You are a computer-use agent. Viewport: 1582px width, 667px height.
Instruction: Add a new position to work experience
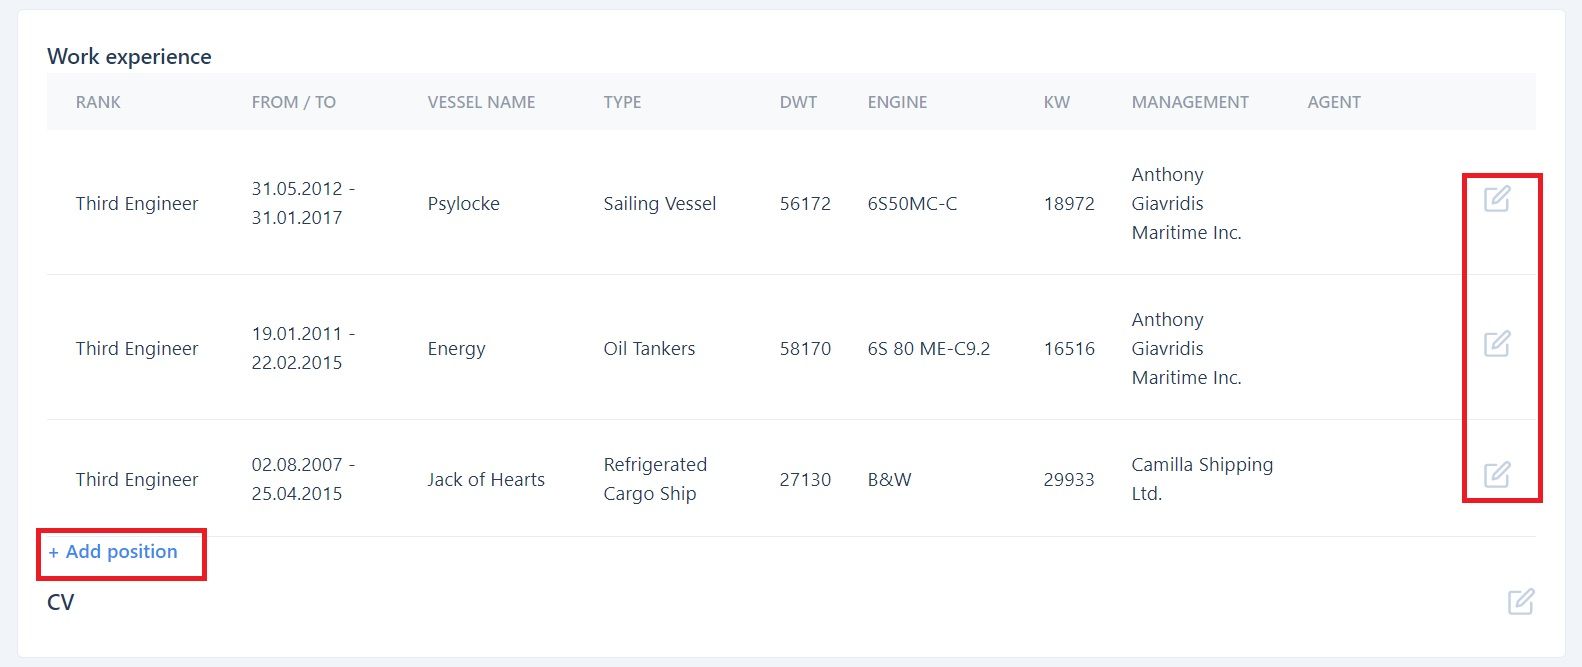(113, 552)
